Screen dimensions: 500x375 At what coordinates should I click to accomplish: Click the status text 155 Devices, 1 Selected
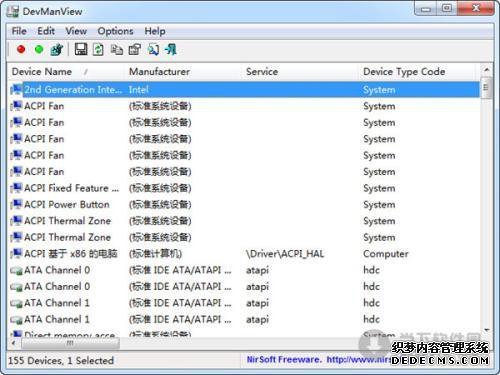(61, 360)
